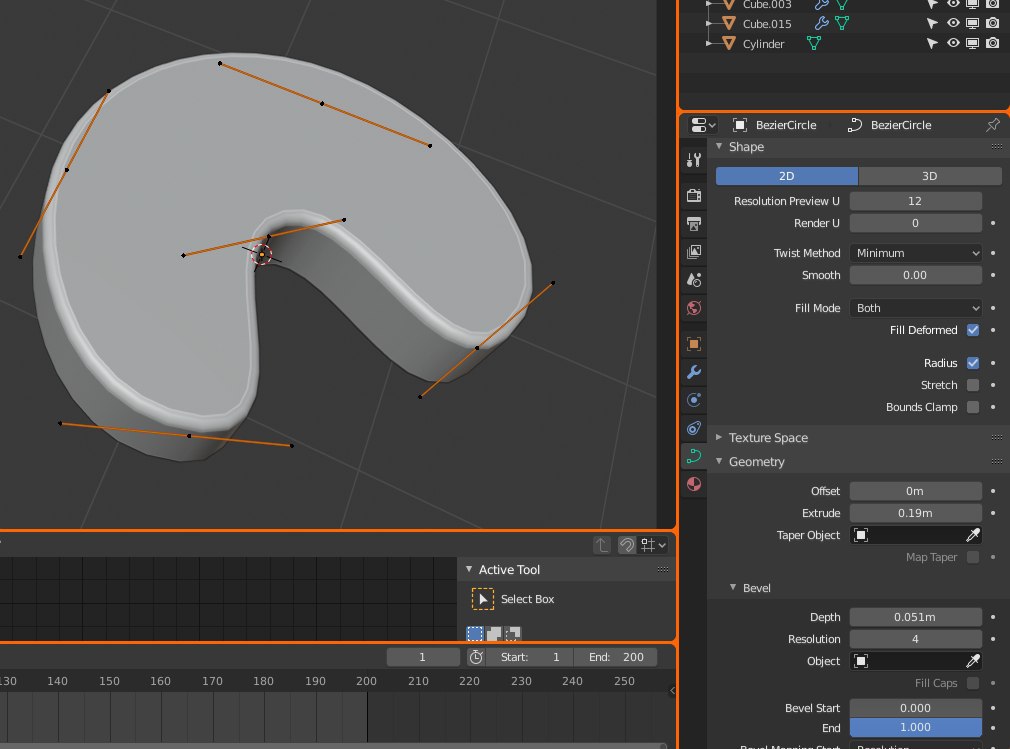Open the Object Constraints properties tab

coord(694,428)
